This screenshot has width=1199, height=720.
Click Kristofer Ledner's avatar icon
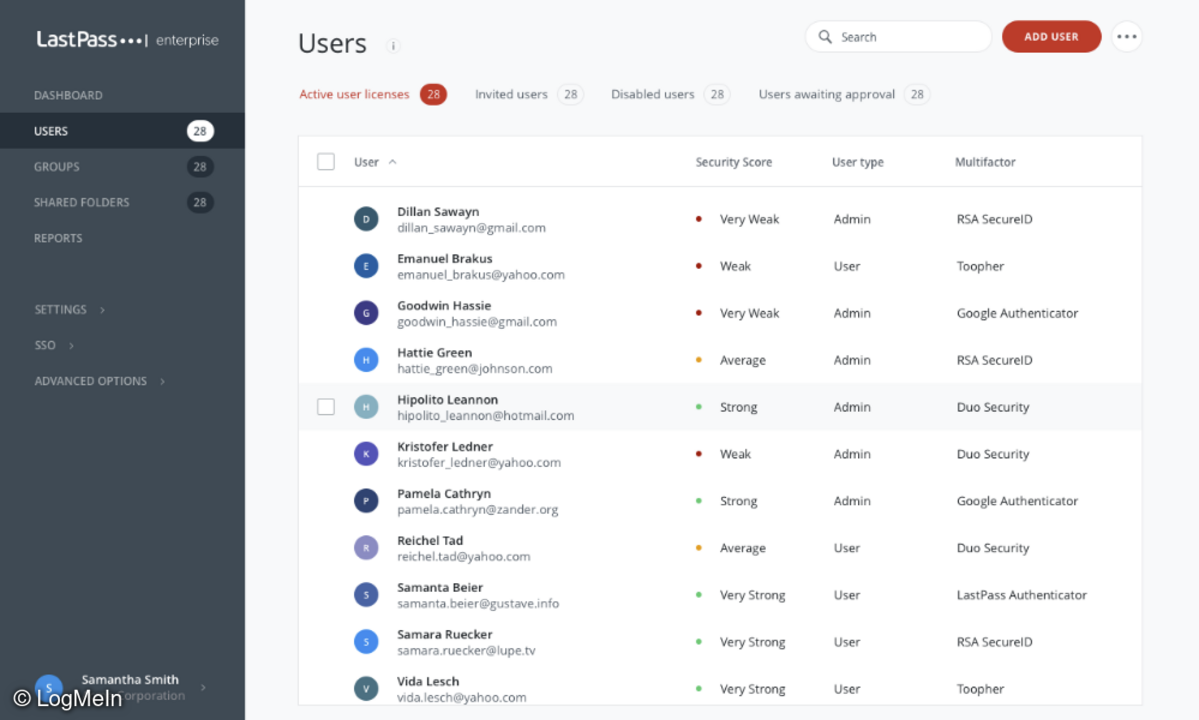pyautogui.click(x=366, y=454)
